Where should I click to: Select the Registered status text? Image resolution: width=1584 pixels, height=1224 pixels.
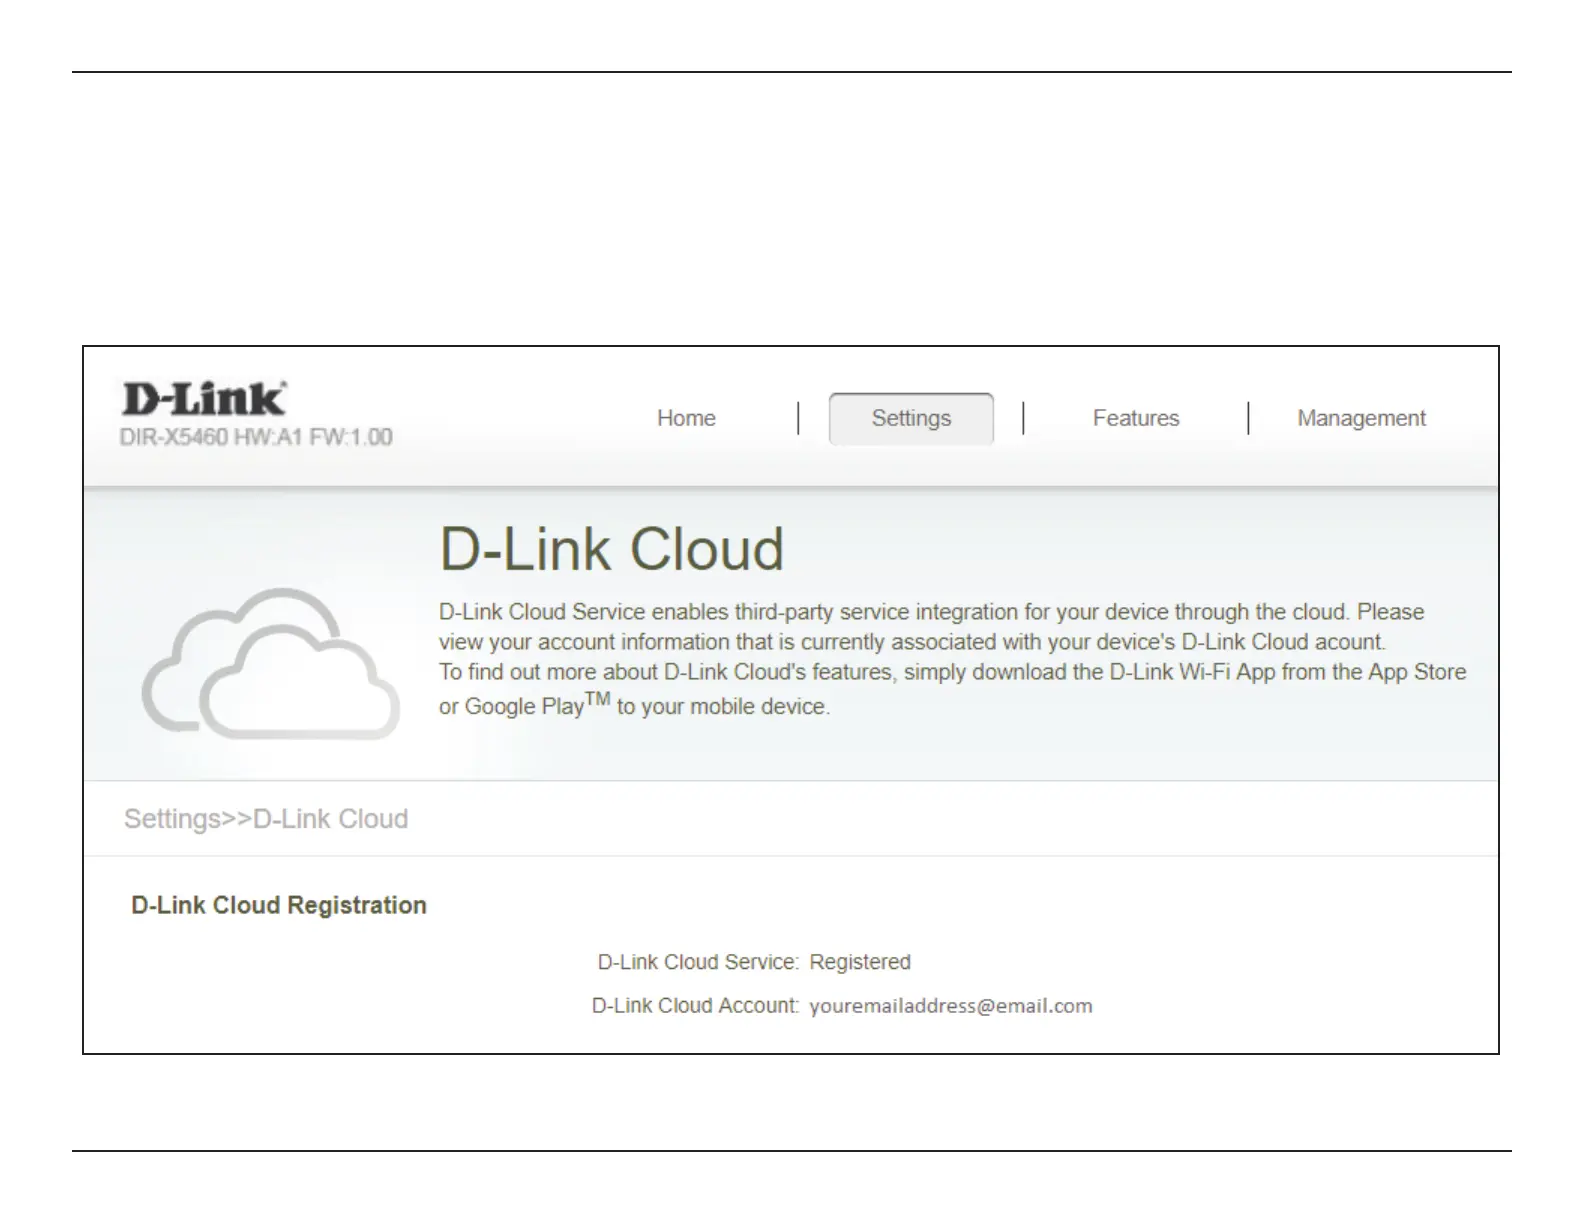click(x=860, y=962)
